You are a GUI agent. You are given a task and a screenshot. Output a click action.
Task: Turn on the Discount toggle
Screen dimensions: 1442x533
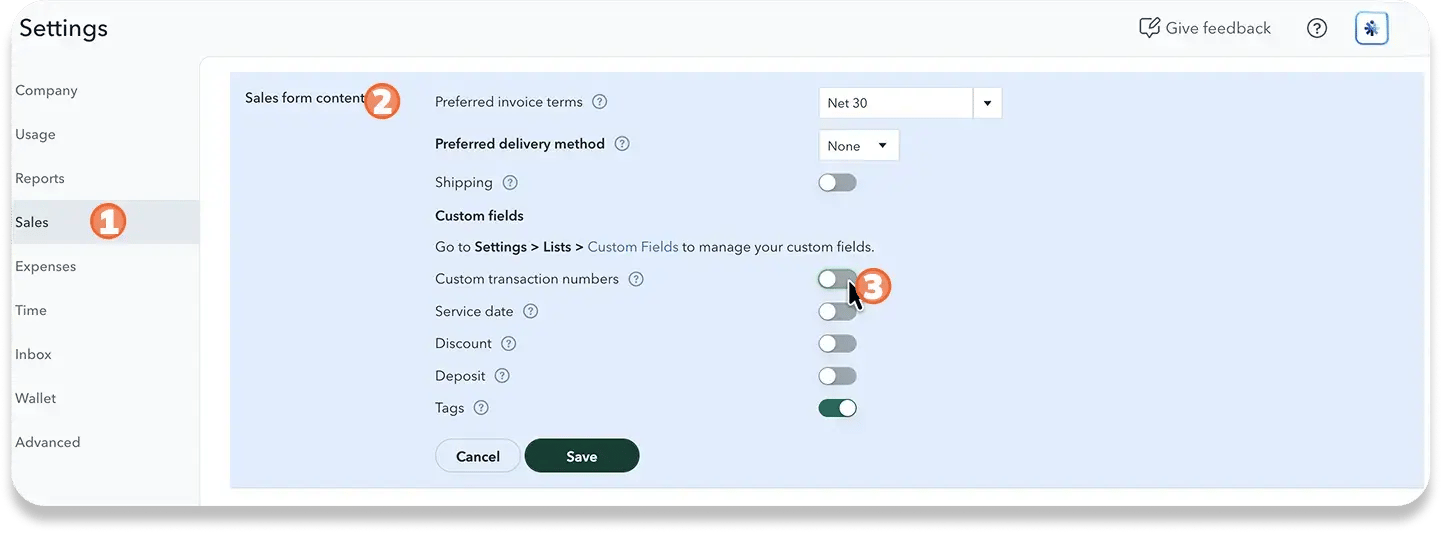(x=837, y=344)
